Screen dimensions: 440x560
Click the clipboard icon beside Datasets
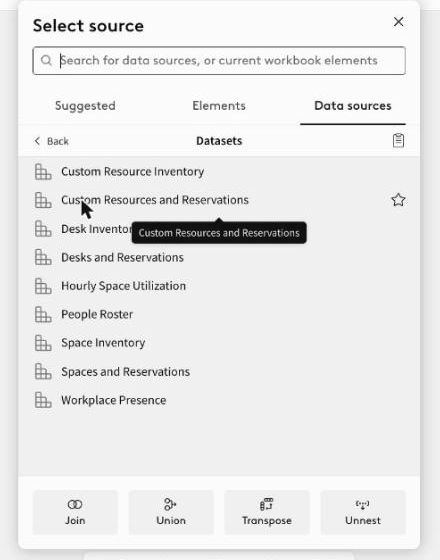pyautogui.click(x=398, y=141)
